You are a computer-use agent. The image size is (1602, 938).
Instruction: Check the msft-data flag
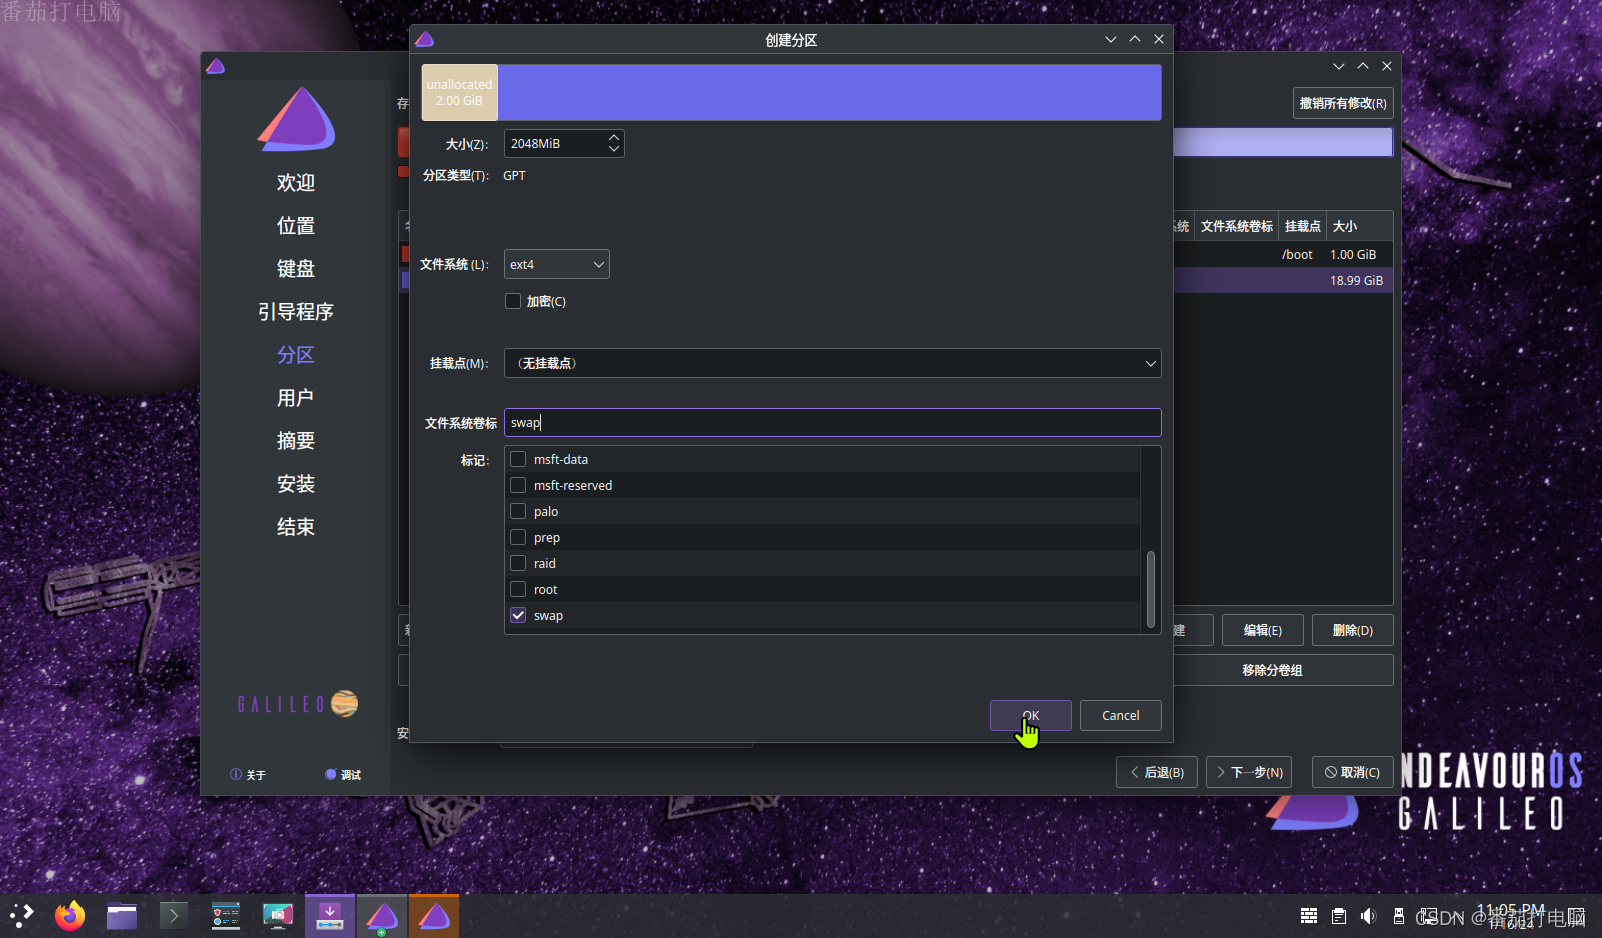tap(518, 459)
